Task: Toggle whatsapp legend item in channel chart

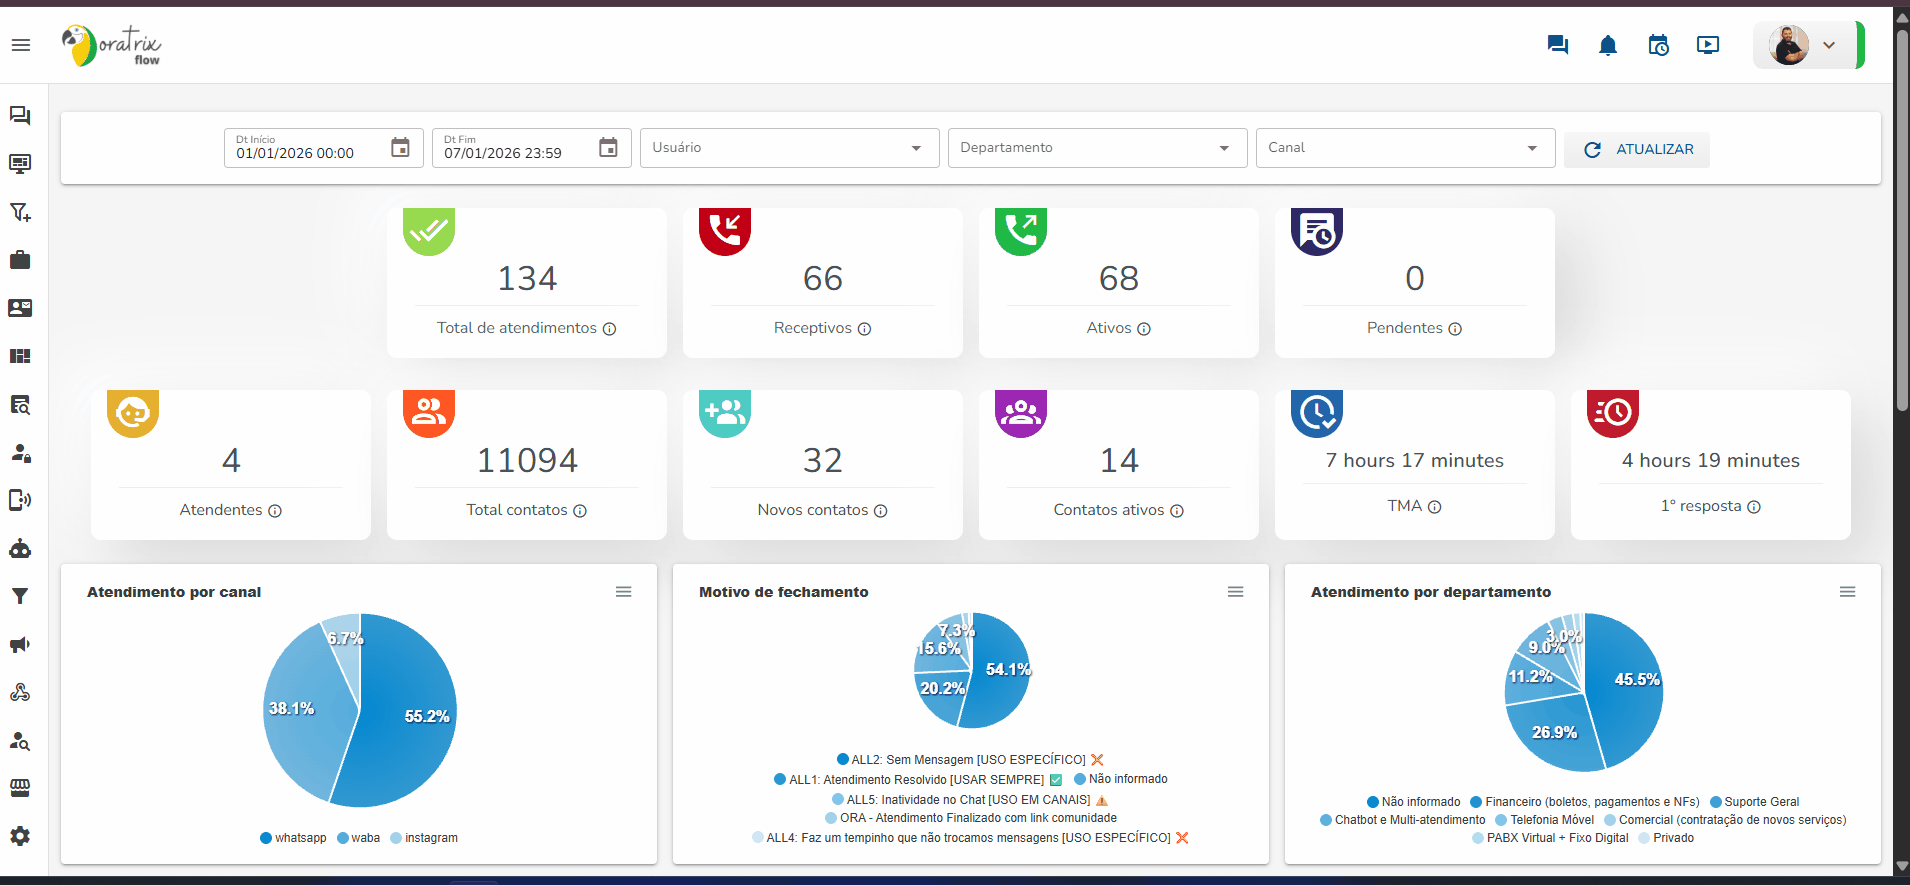Action: [293, 838]
